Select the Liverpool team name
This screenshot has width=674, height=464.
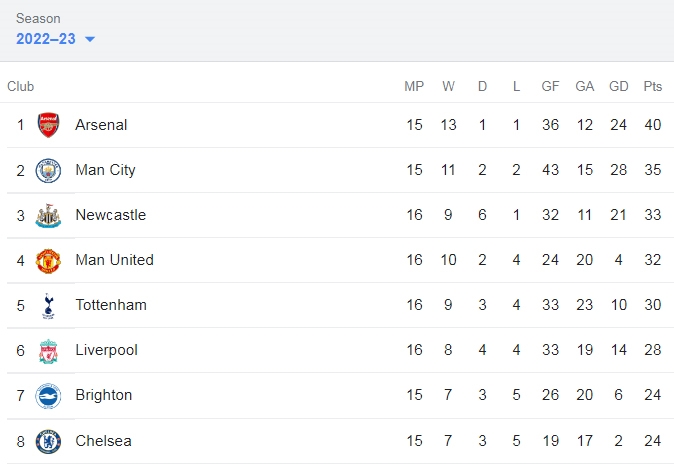click(107, 350)
